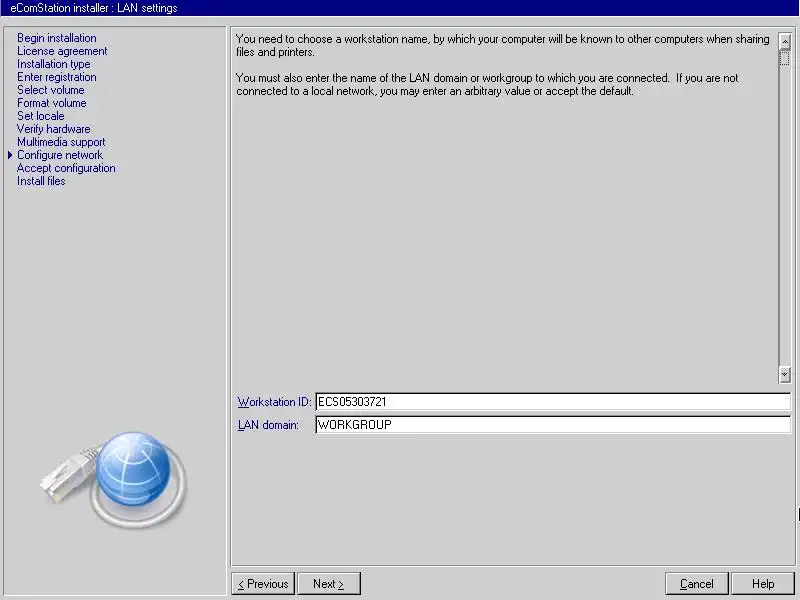Select 'License agreement' step

[62, 51]
